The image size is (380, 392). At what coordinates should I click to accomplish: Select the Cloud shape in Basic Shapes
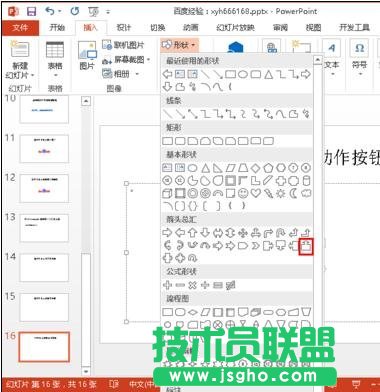(x=306, y=193)
